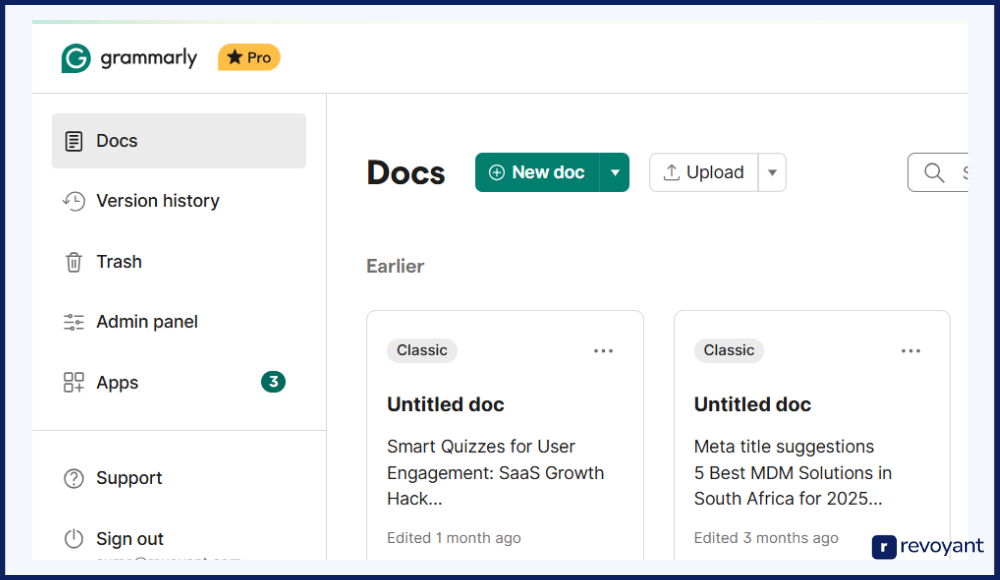Click the Apps grid icon
Screen dimensions: 1000x580
coord(73,382)
